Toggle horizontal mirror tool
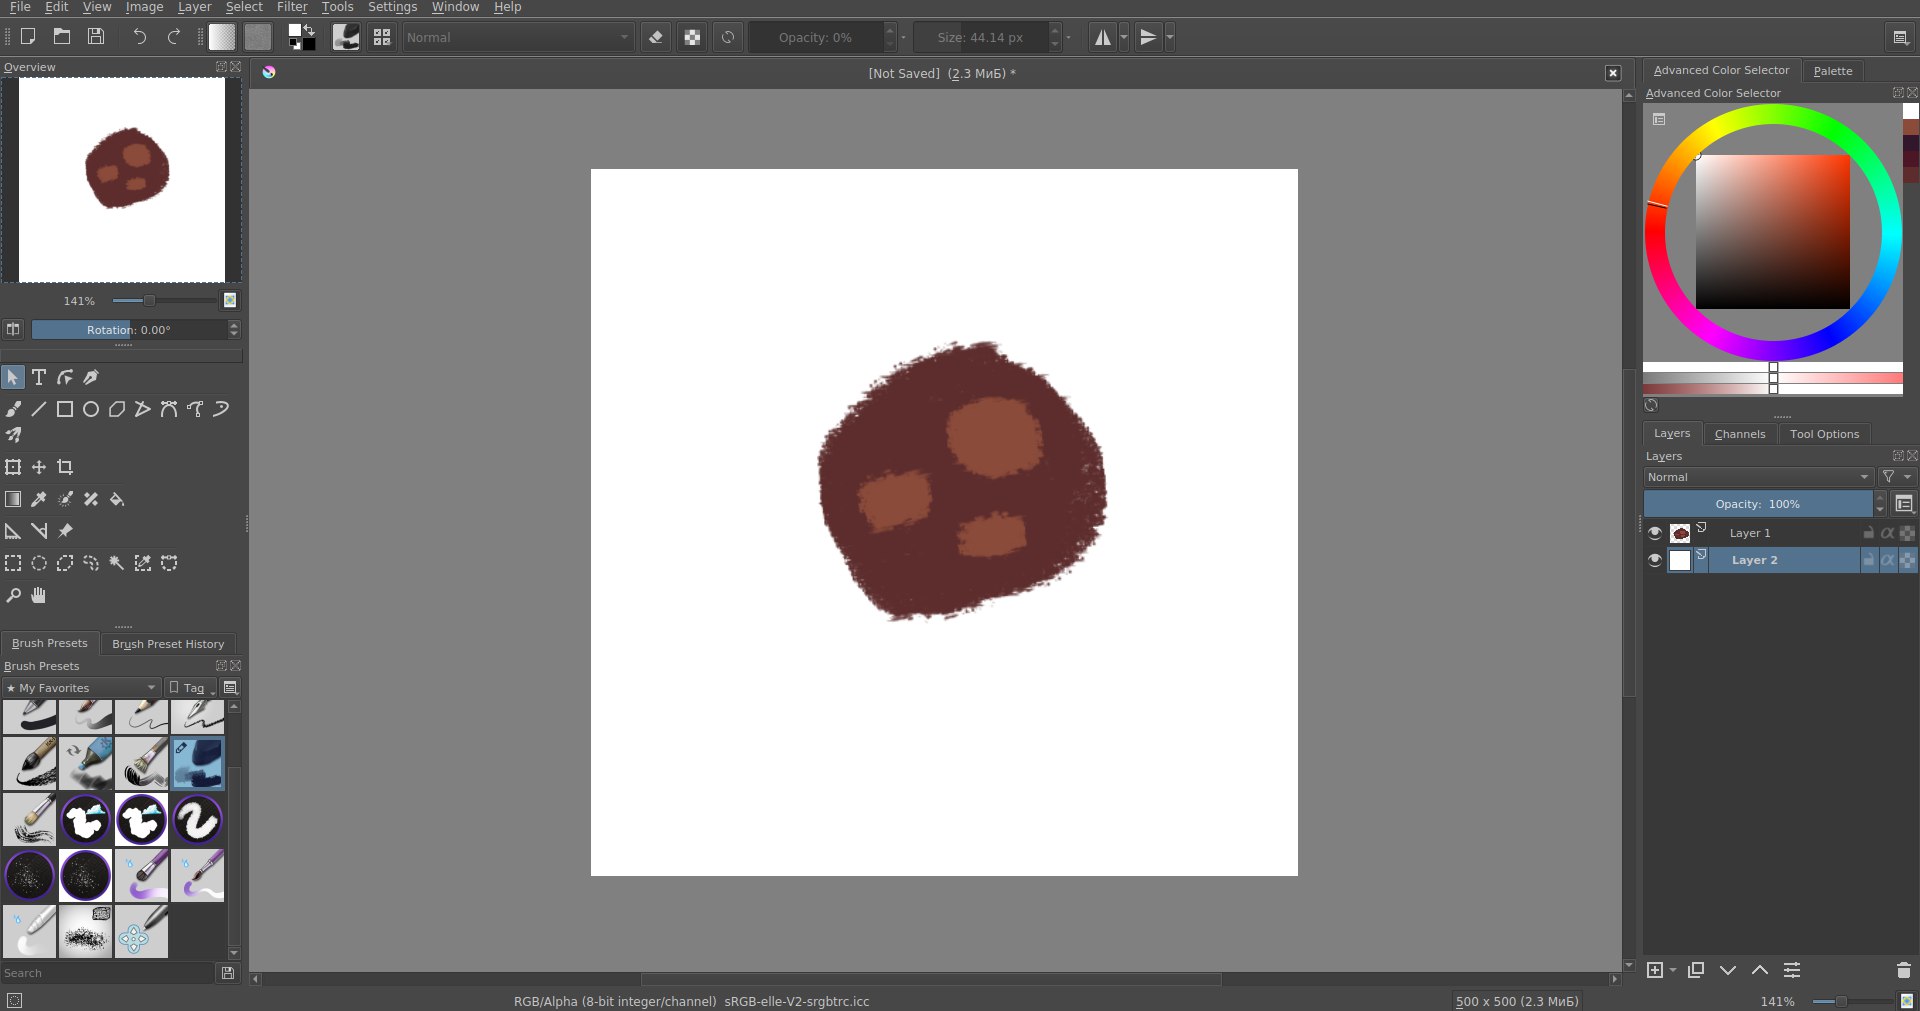This screenshot has height=1011, width=1920. point(1102,37)
